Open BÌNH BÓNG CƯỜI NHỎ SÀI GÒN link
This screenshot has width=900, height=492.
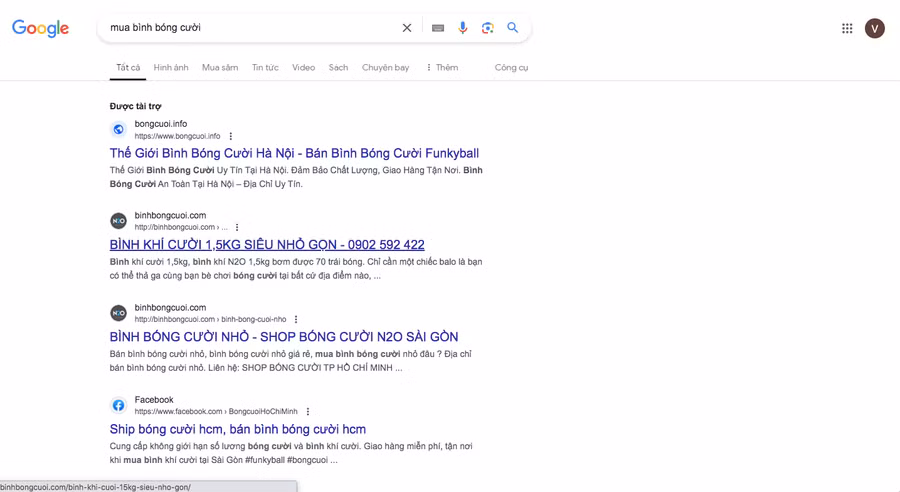click(x=284, y=337)
